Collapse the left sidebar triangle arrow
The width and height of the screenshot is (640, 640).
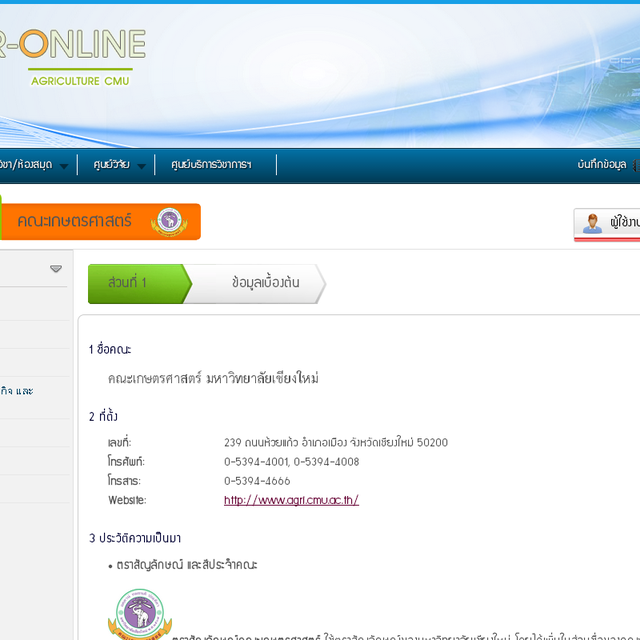tap(56, 269)
